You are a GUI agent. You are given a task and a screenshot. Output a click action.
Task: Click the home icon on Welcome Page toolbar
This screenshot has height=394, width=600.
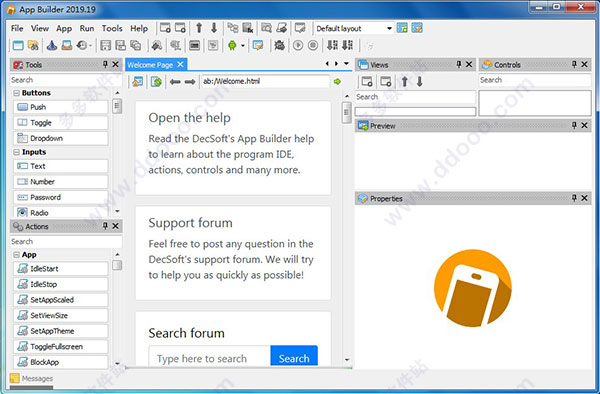coord(137,81)
